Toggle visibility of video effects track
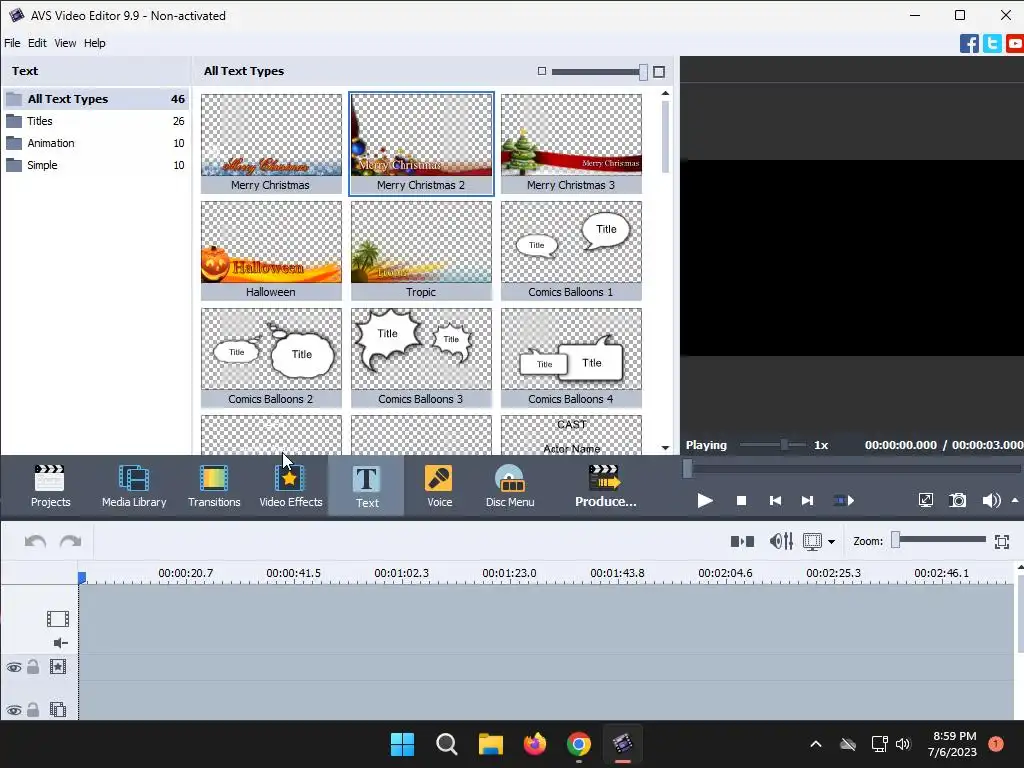The image size is (1024, 768). [x=14, y=667]
